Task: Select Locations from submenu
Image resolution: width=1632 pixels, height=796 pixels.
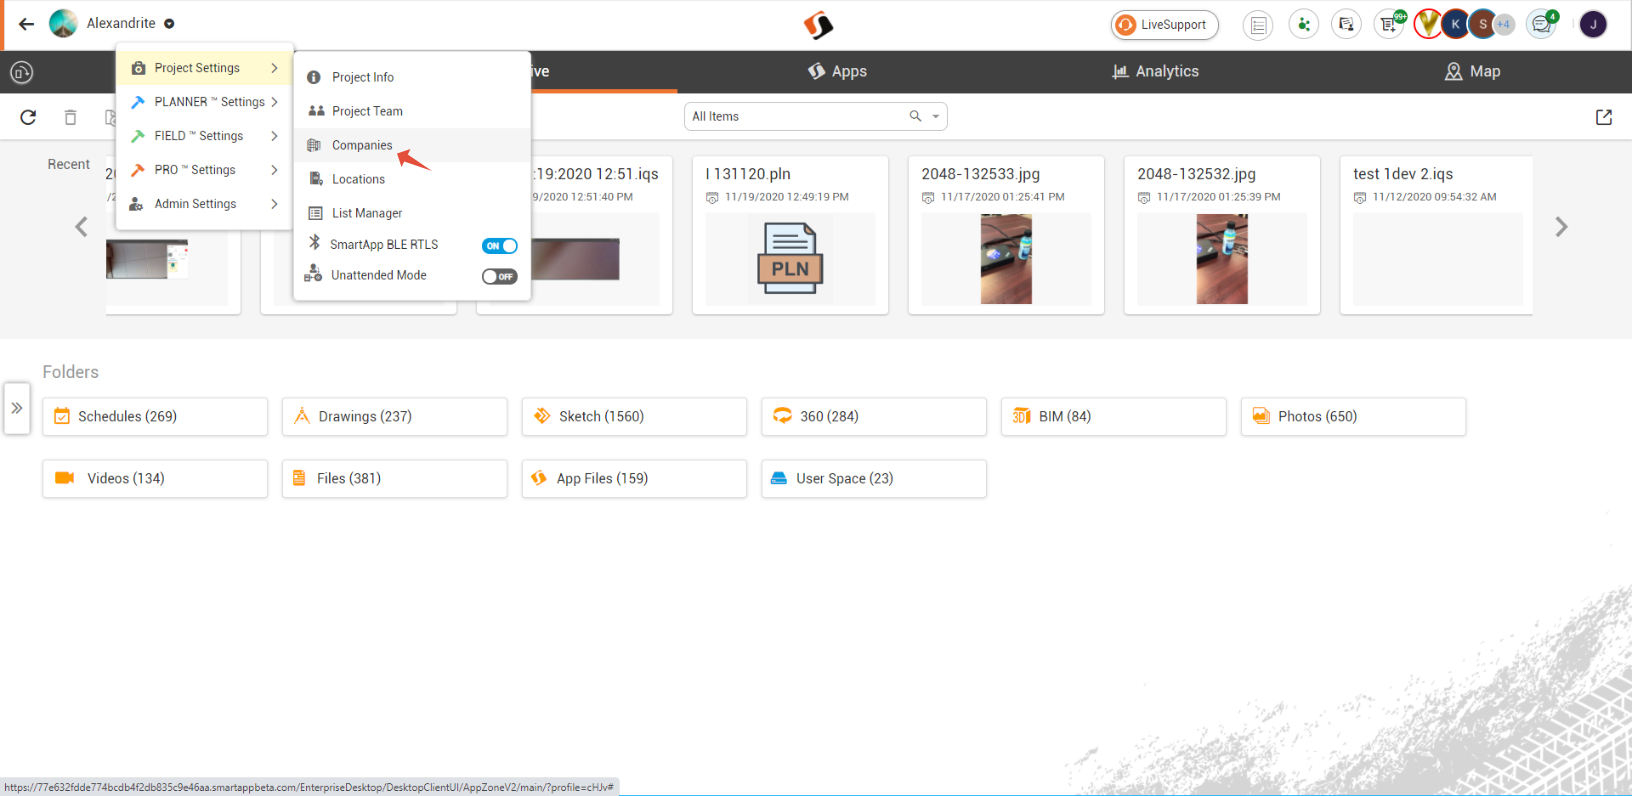Action: pos(412,179)
